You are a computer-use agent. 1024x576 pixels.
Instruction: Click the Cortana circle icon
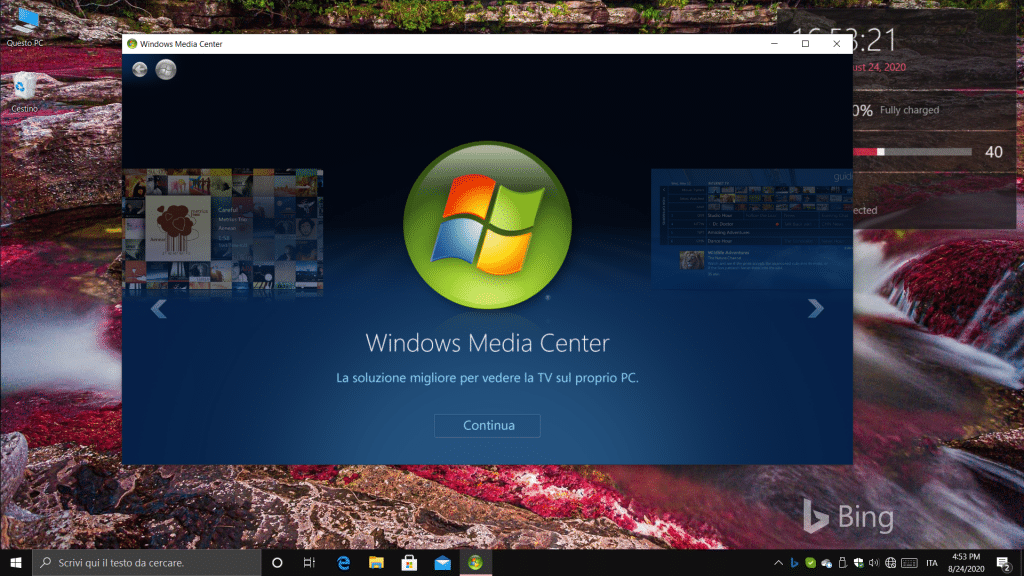pos(278,563)
